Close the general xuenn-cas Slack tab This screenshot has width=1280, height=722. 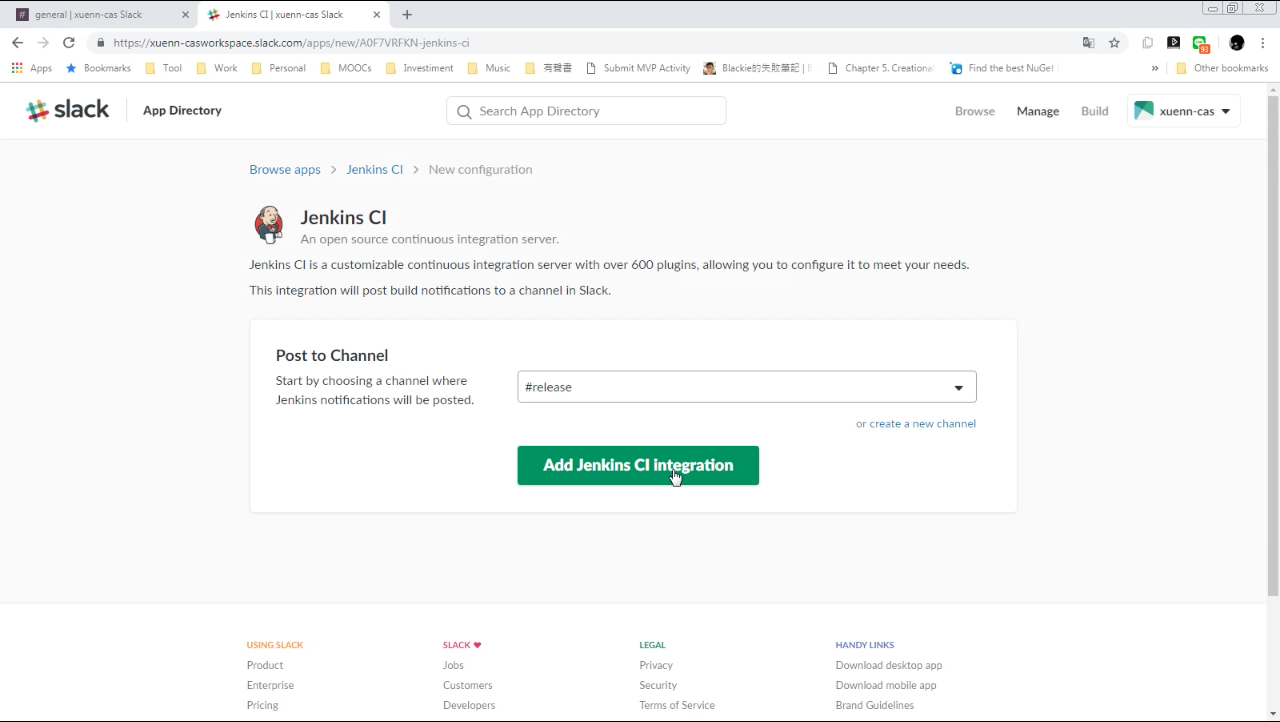click(185, 15)
